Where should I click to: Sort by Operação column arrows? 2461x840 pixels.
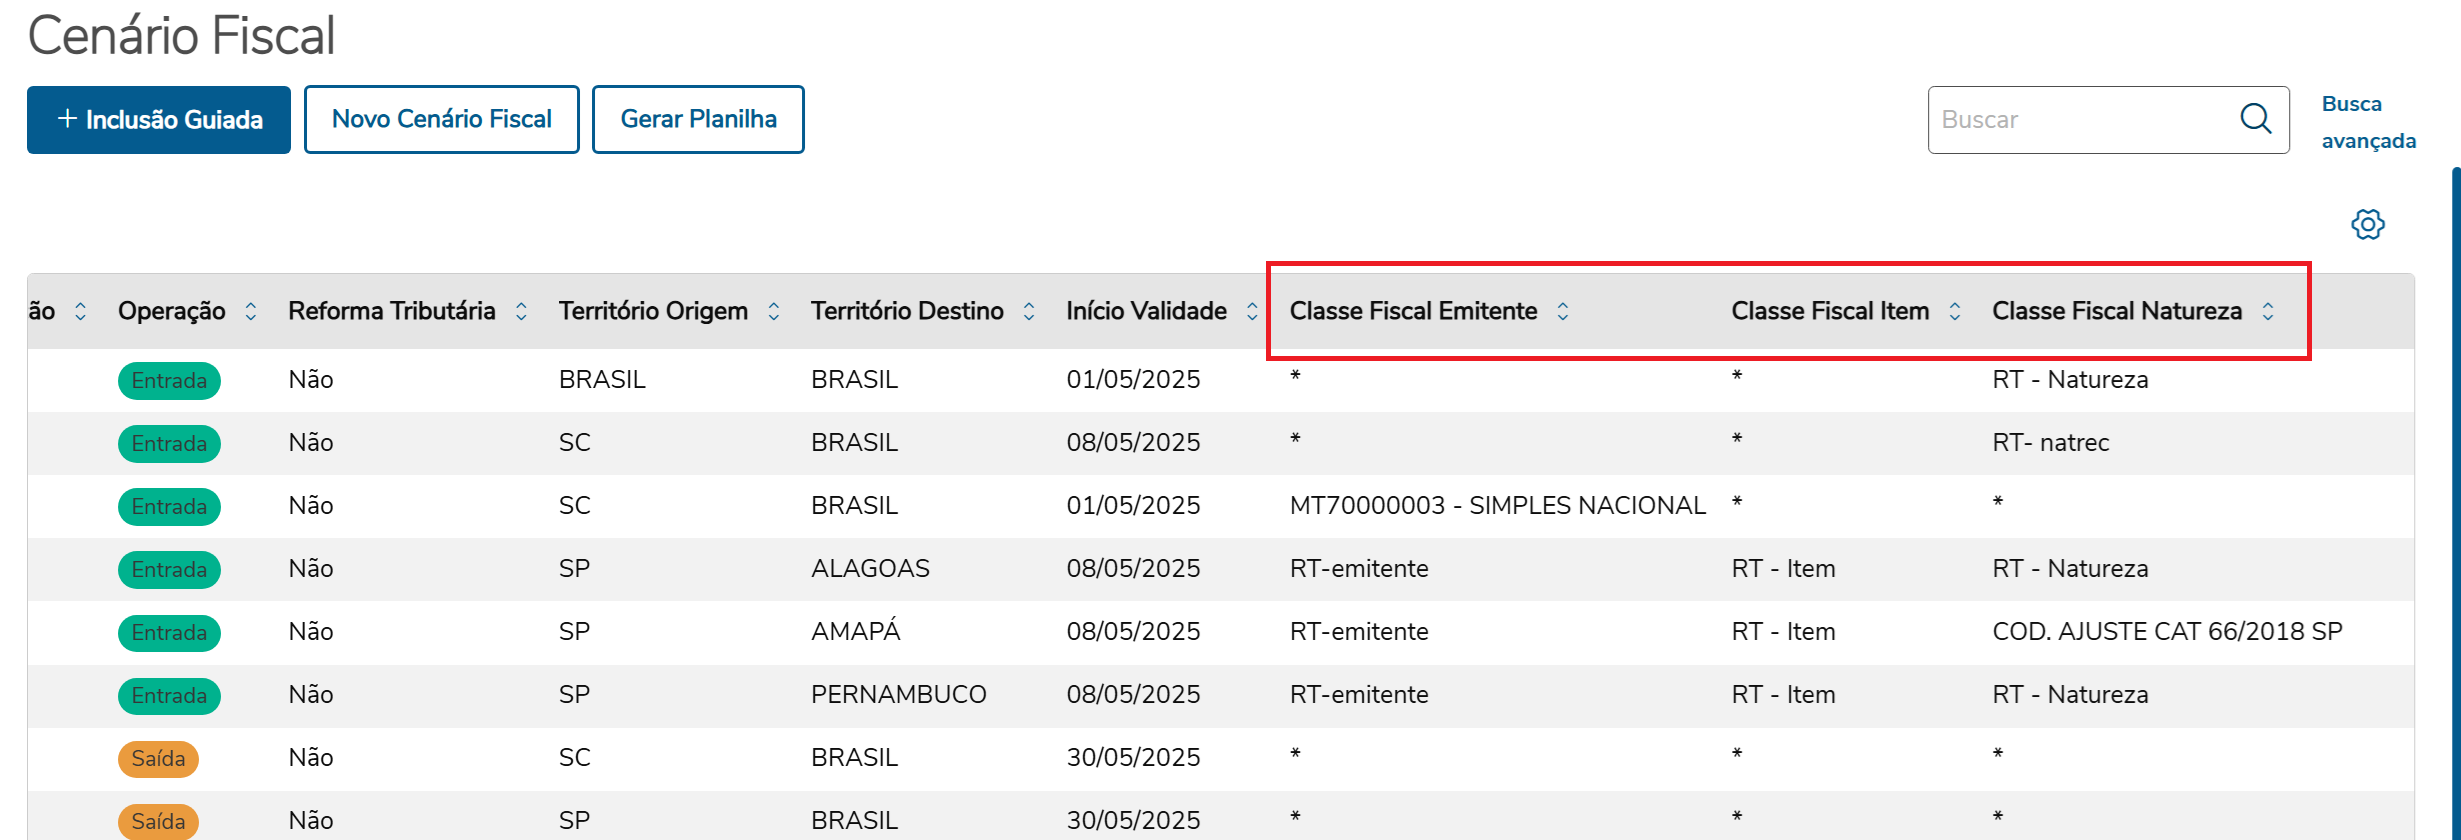tap(251, 312)
